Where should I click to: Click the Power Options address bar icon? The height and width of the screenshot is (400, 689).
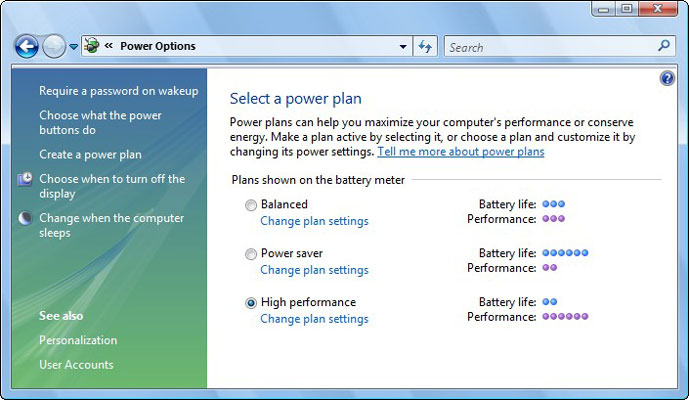point(92,46)
